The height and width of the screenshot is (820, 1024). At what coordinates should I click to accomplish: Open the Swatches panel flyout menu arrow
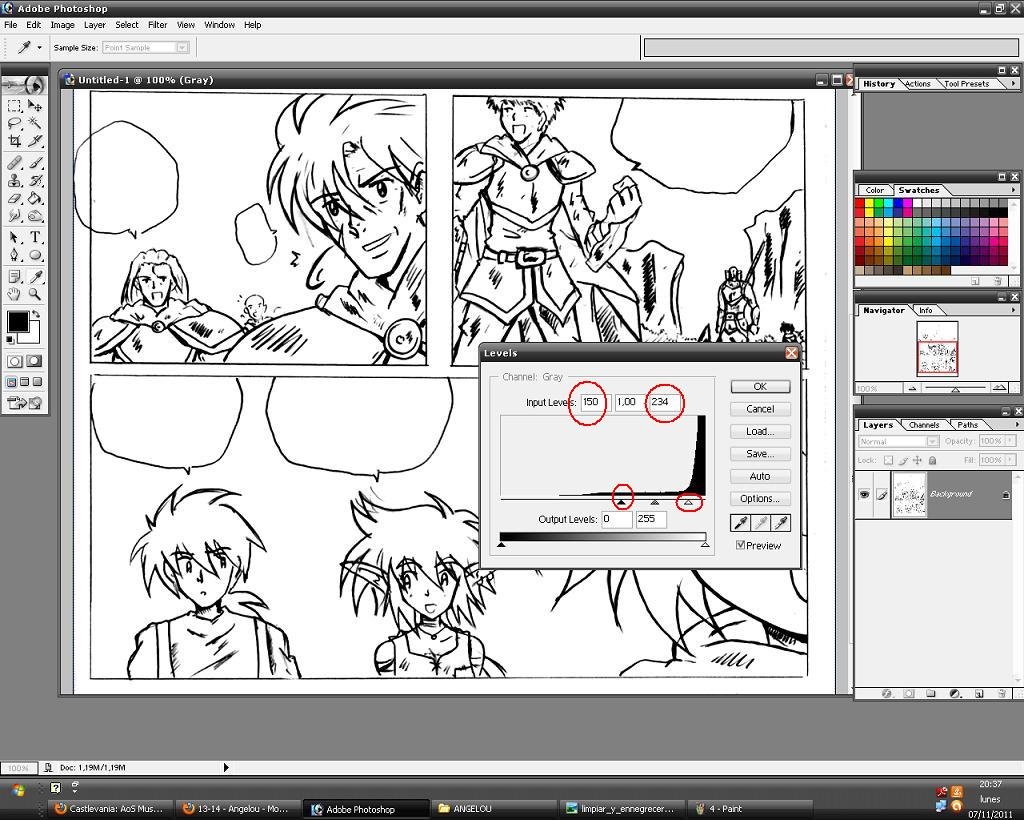(x=1013, y=190)
